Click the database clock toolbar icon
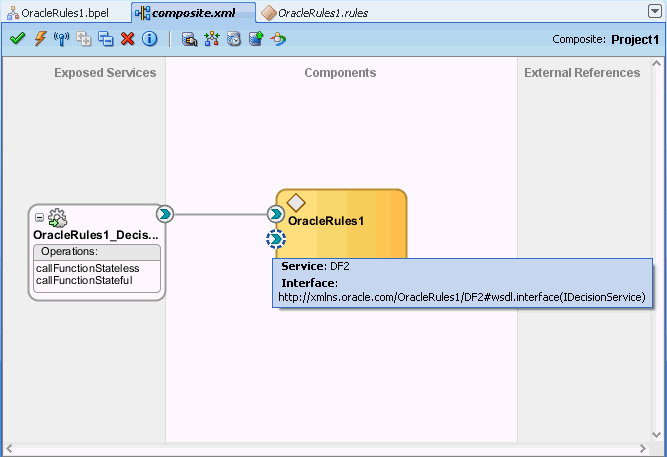The width and height of the screenshot is (667, 457). [x=234, y=39]
